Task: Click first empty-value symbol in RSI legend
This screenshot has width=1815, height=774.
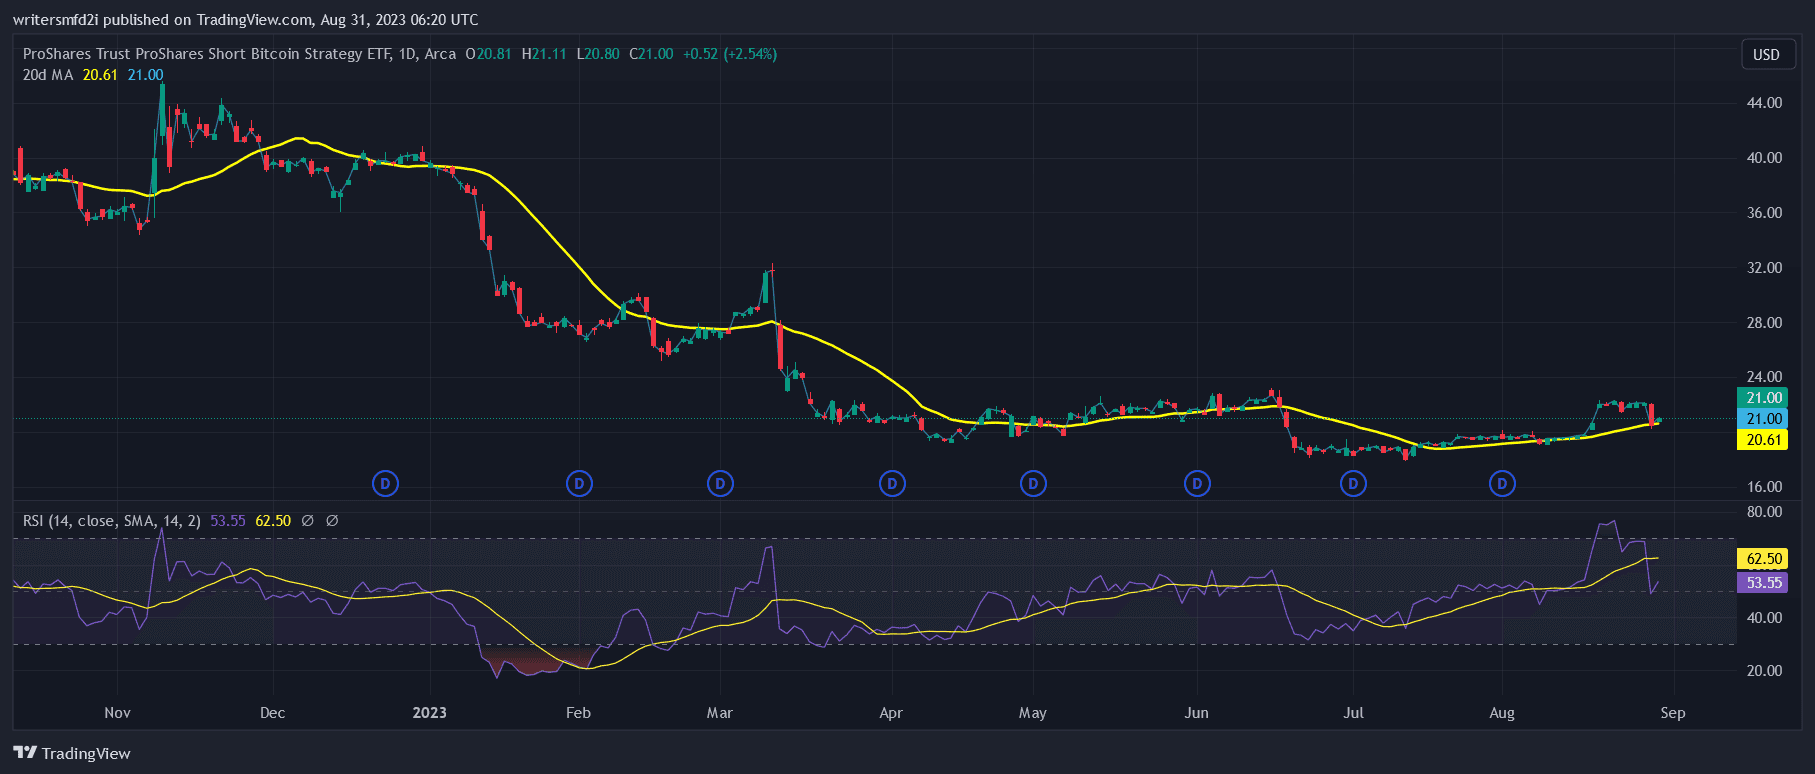Action: 308,521
